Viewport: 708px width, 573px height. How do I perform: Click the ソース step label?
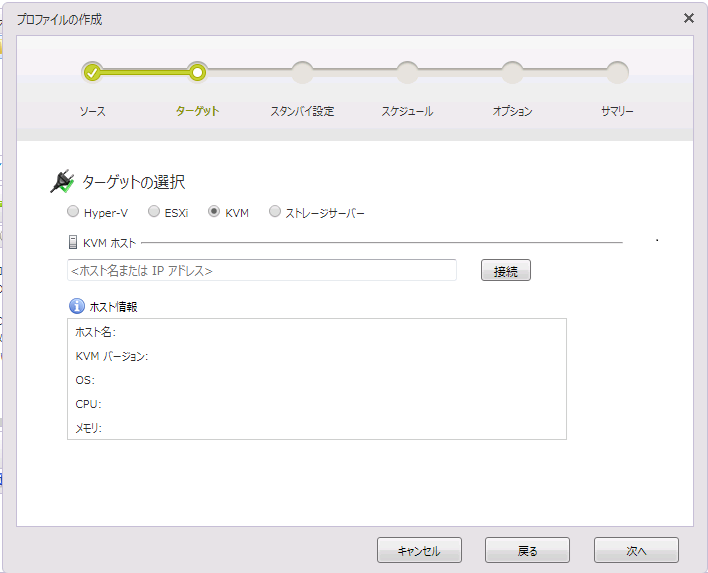click(93, 111)
